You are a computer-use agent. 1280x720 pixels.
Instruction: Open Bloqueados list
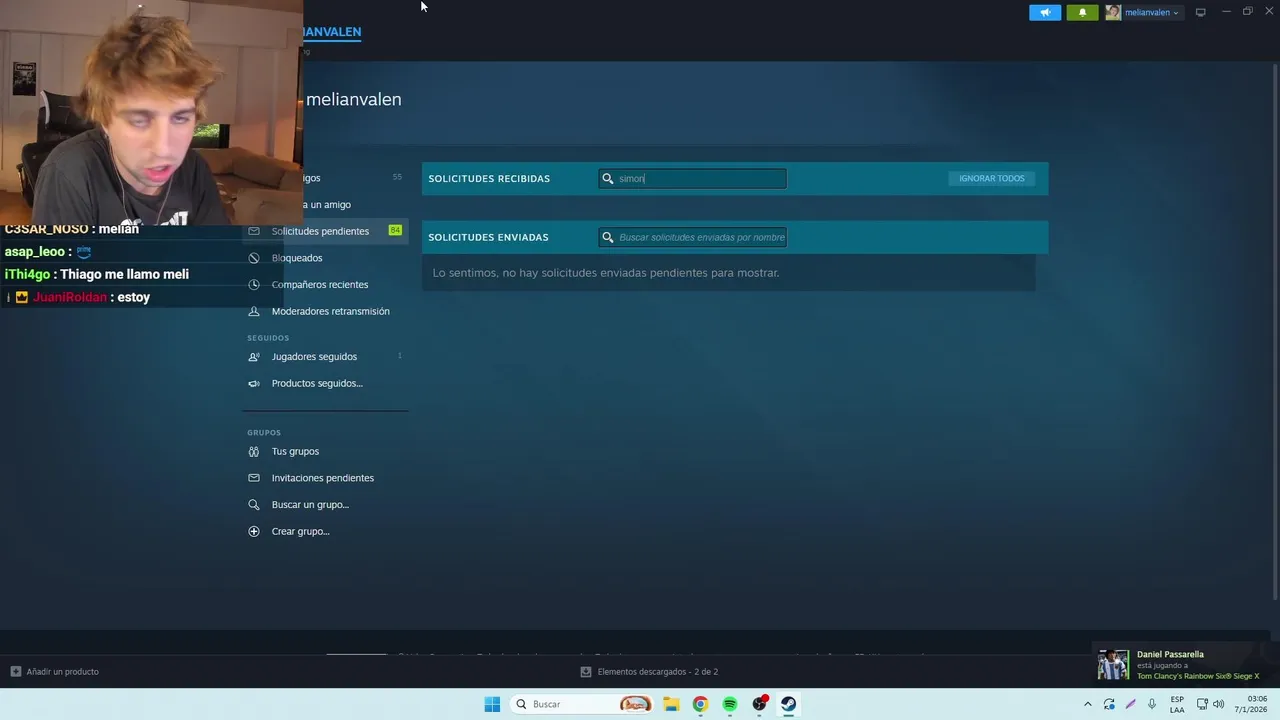tap(297, 258)
